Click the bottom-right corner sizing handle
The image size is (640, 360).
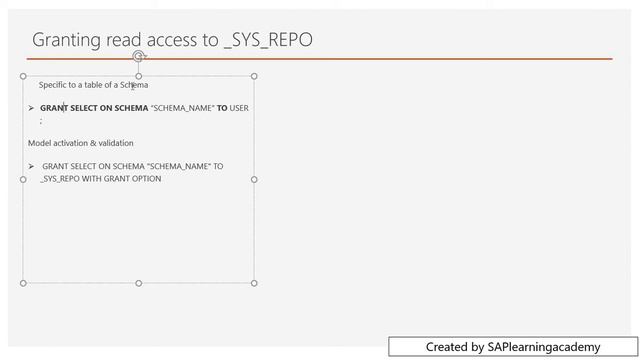(x=254, y=283)
